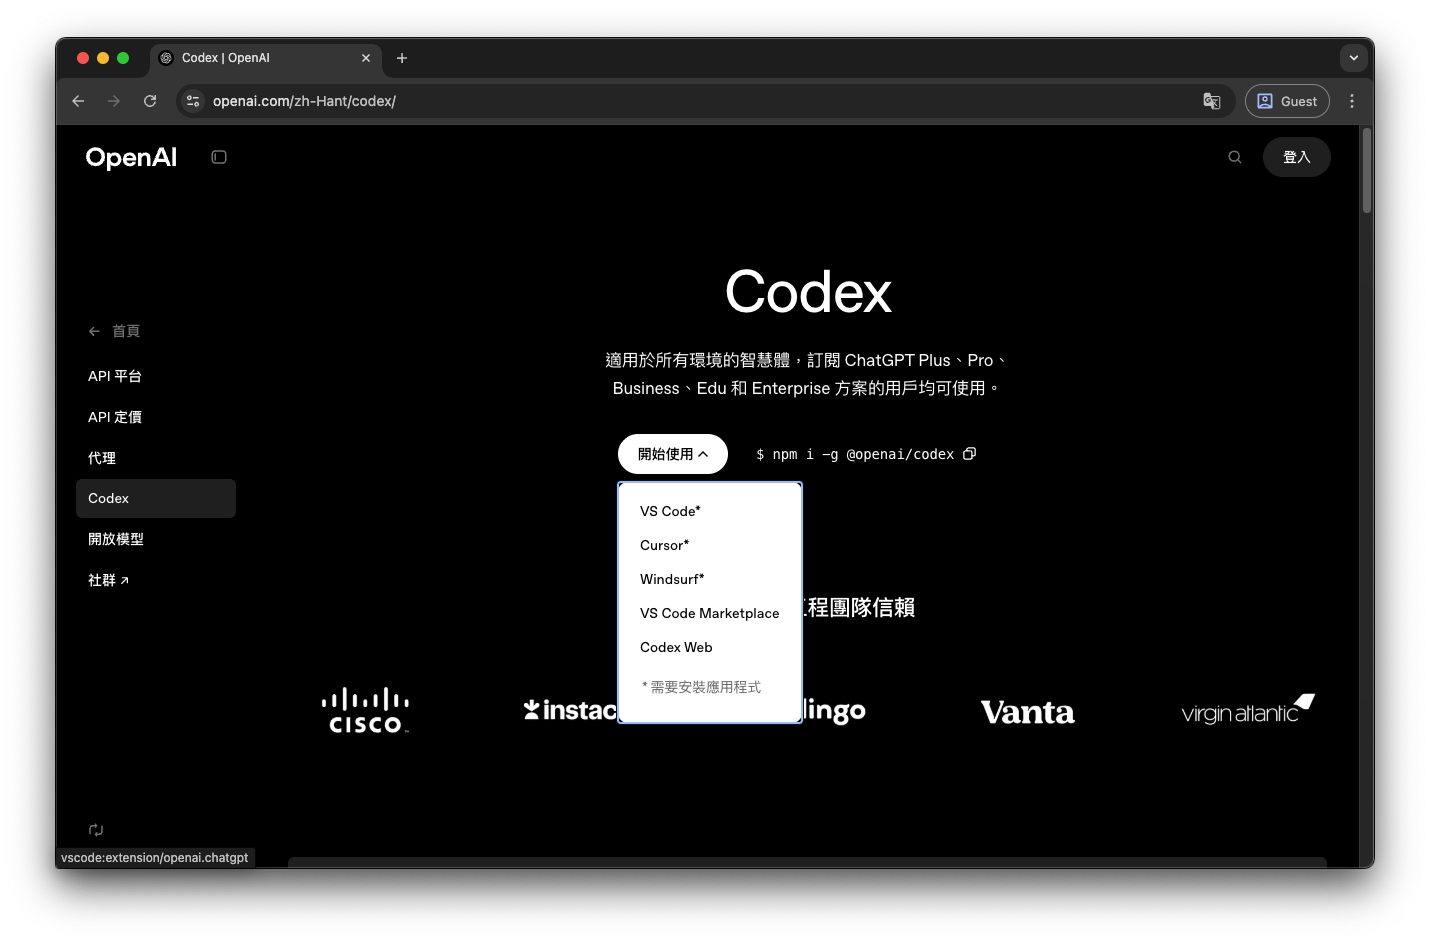This screenshot has width=1430, height=942.
Task: Close the Codex | OpenAI tab
Action: click(x=366, y=58)
